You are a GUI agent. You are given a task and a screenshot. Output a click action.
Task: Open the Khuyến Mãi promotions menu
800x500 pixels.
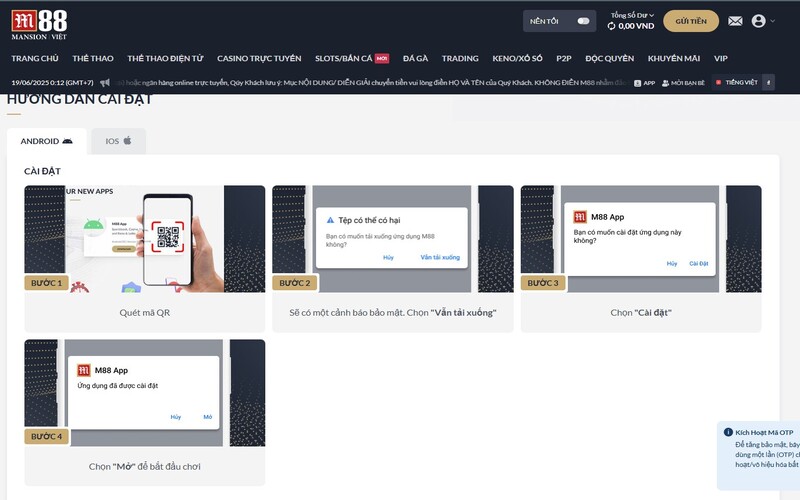[673, 58]
